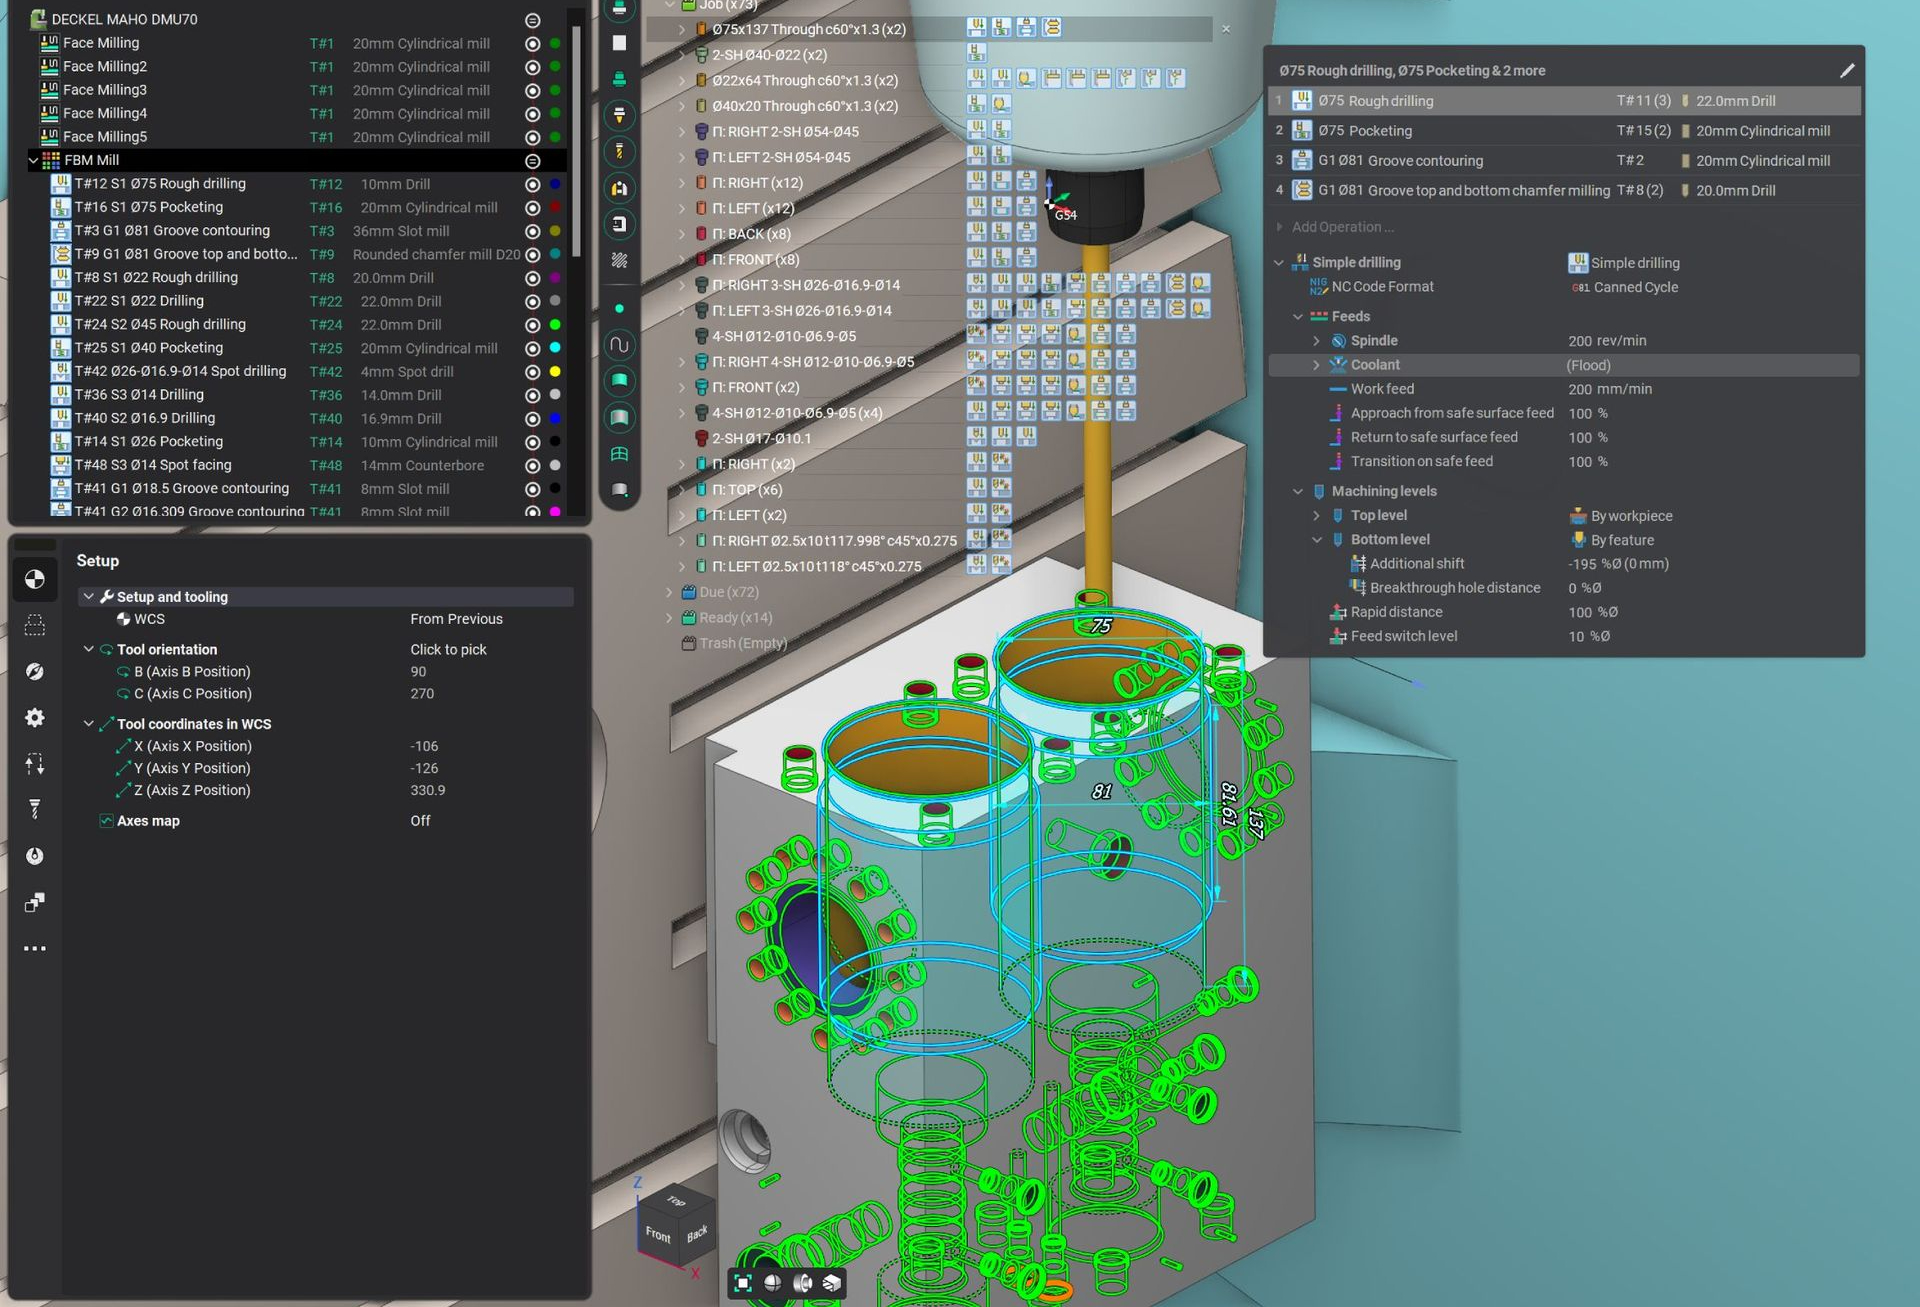
Task: Click the white square stop icon in vertical toolbar
Action: pyautogui.click(x=619, y=43)
